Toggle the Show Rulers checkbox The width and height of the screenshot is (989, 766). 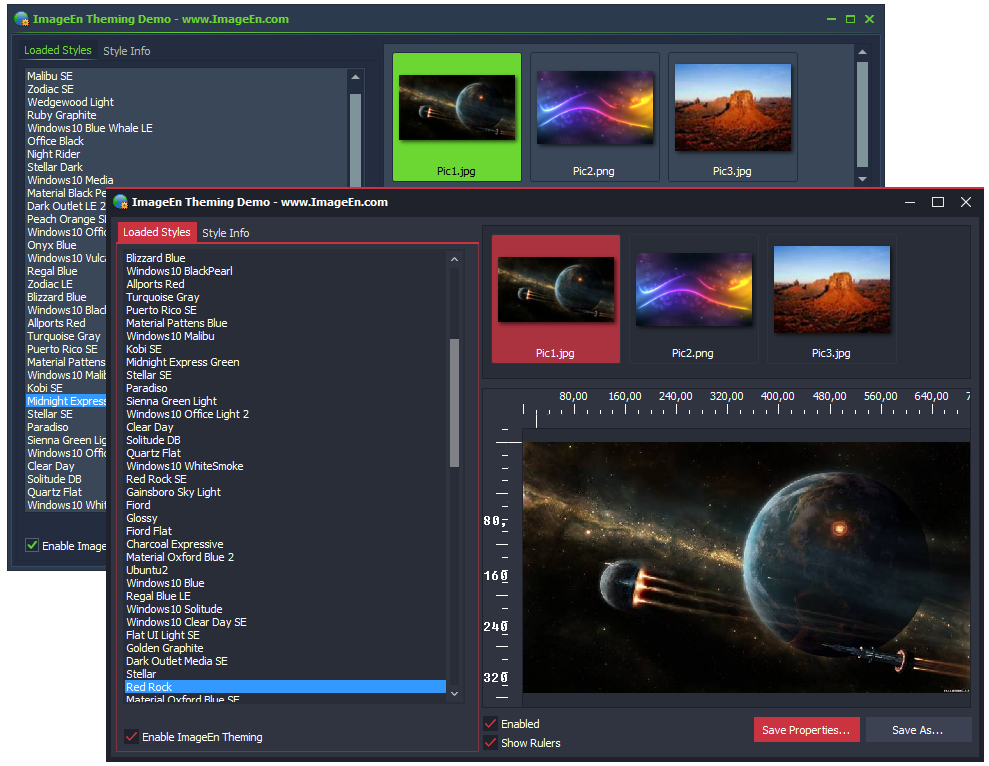pyautogui.click(x=490, y=743)
